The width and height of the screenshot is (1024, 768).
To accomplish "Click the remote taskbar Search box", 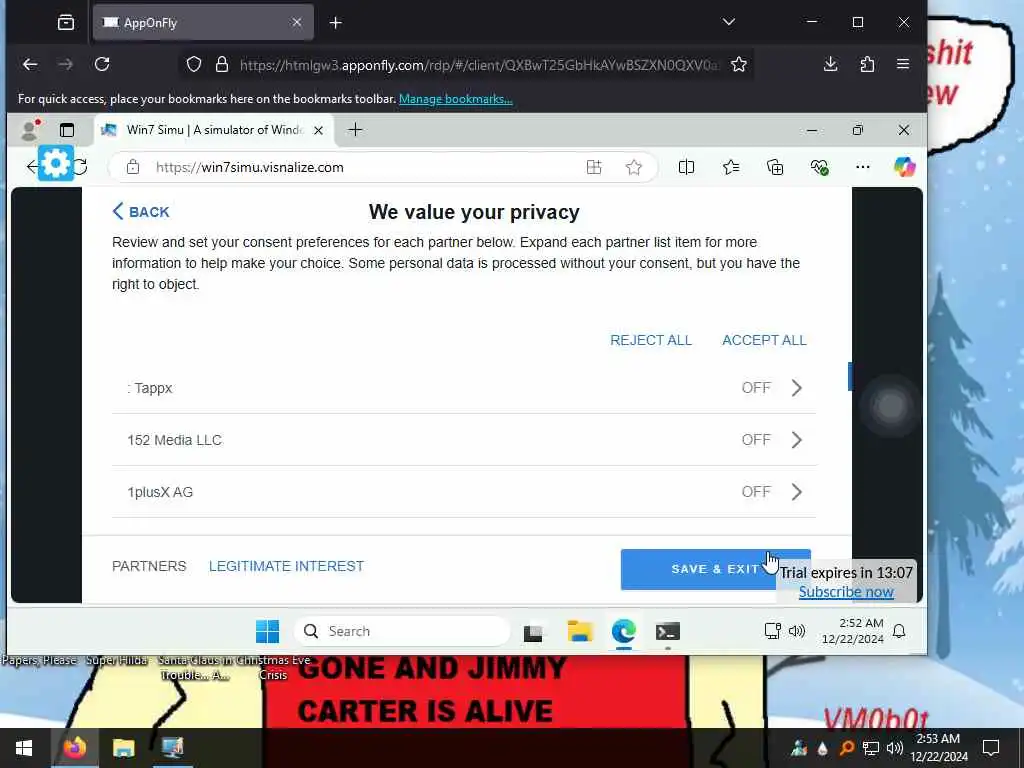I will point(402,631).
